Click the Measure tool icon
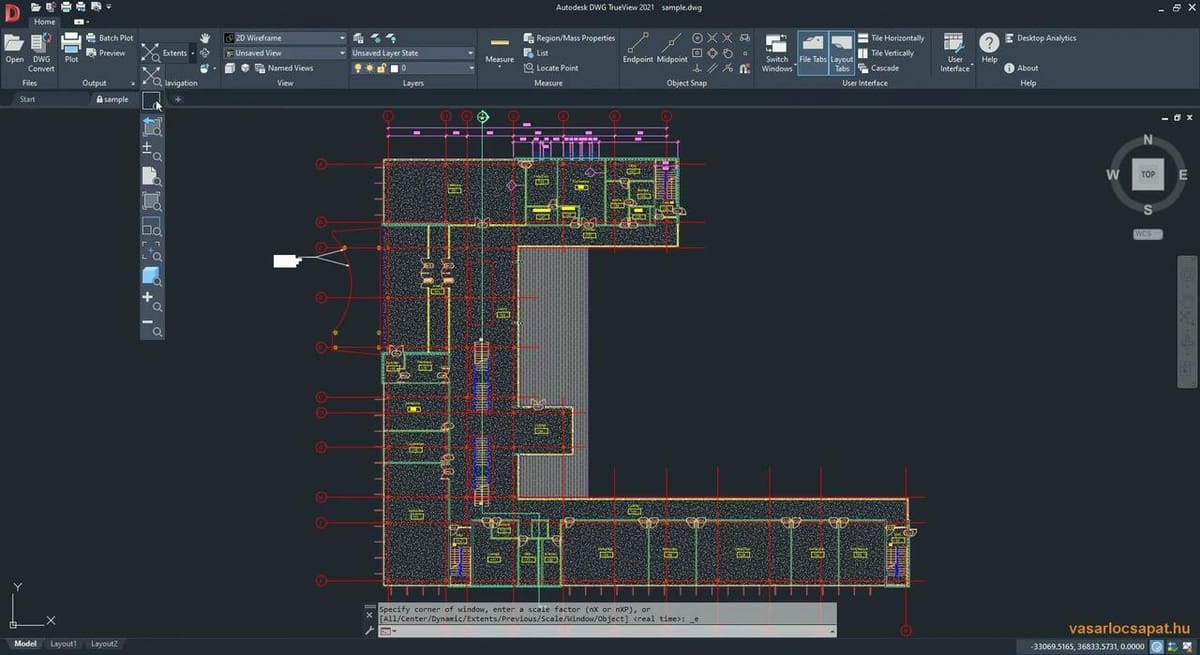Viewport: 1200px width, 655px height. click(x=499, y=44)
